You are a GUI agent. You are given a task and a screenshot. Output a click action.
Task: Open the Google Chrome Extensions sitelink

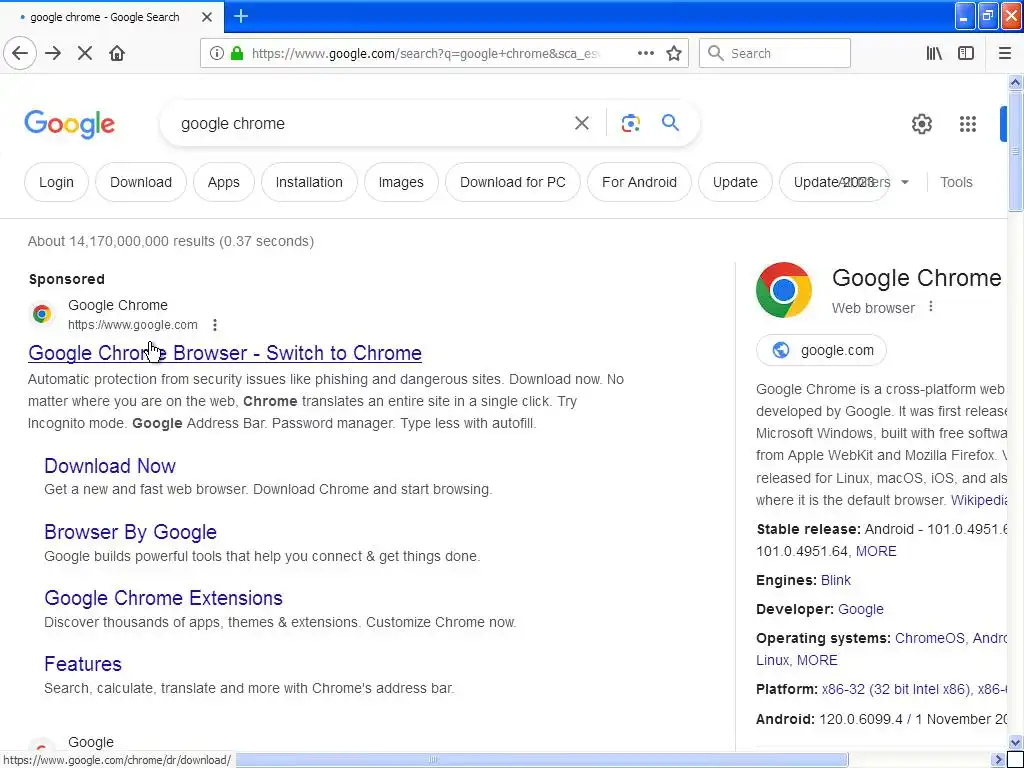tap(163, 598)
